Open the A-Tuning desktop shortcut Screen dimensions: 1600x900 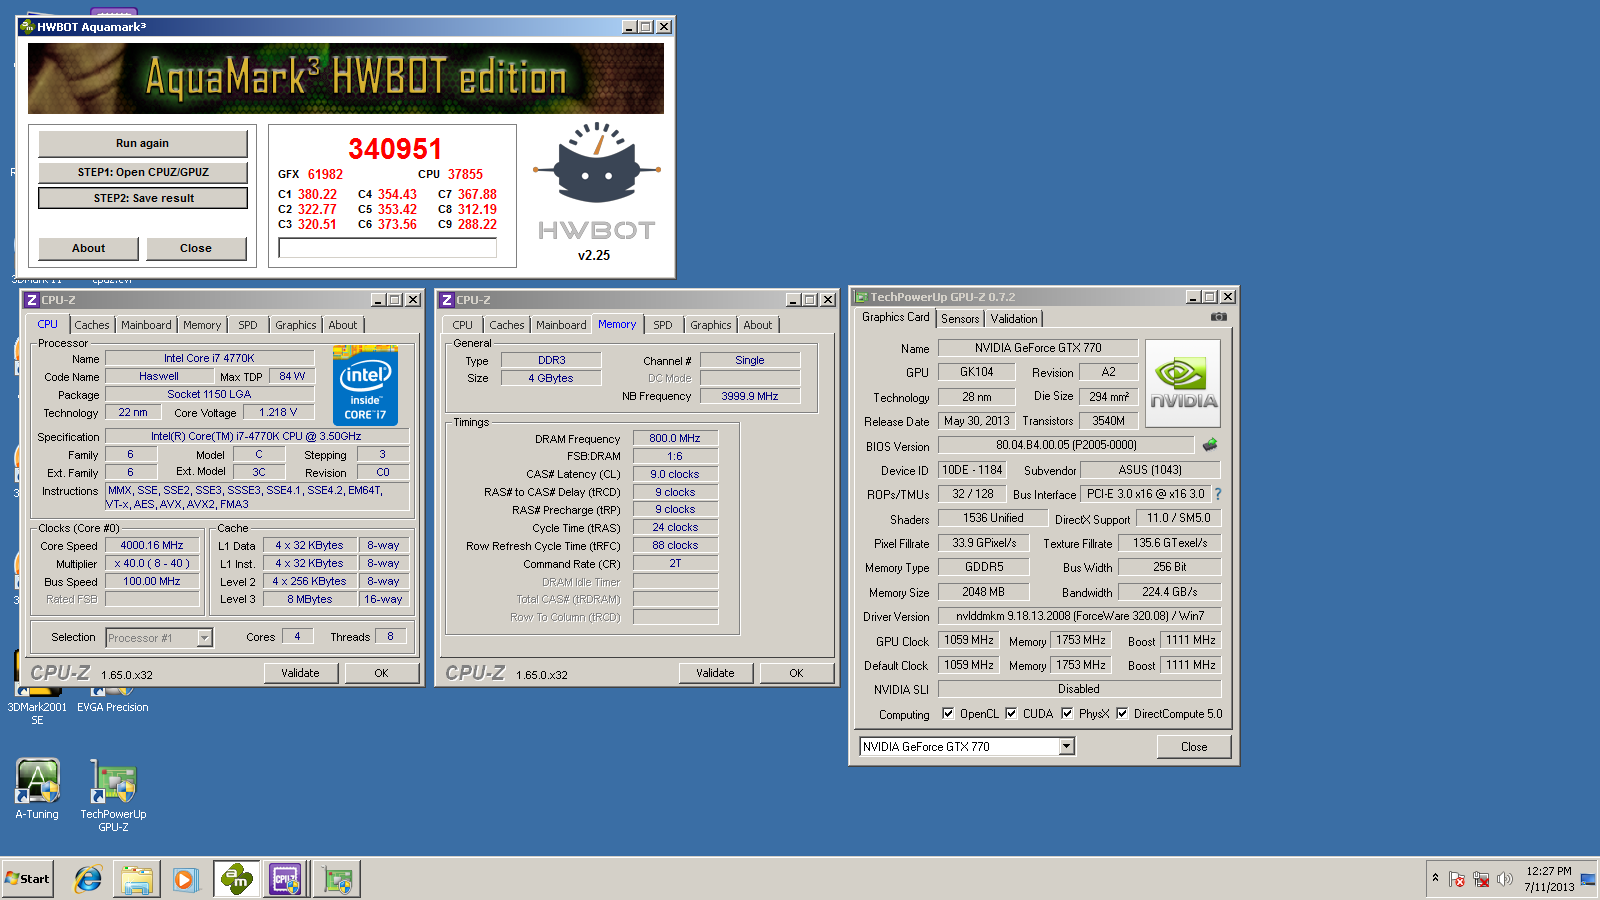[x=37, y=789]
